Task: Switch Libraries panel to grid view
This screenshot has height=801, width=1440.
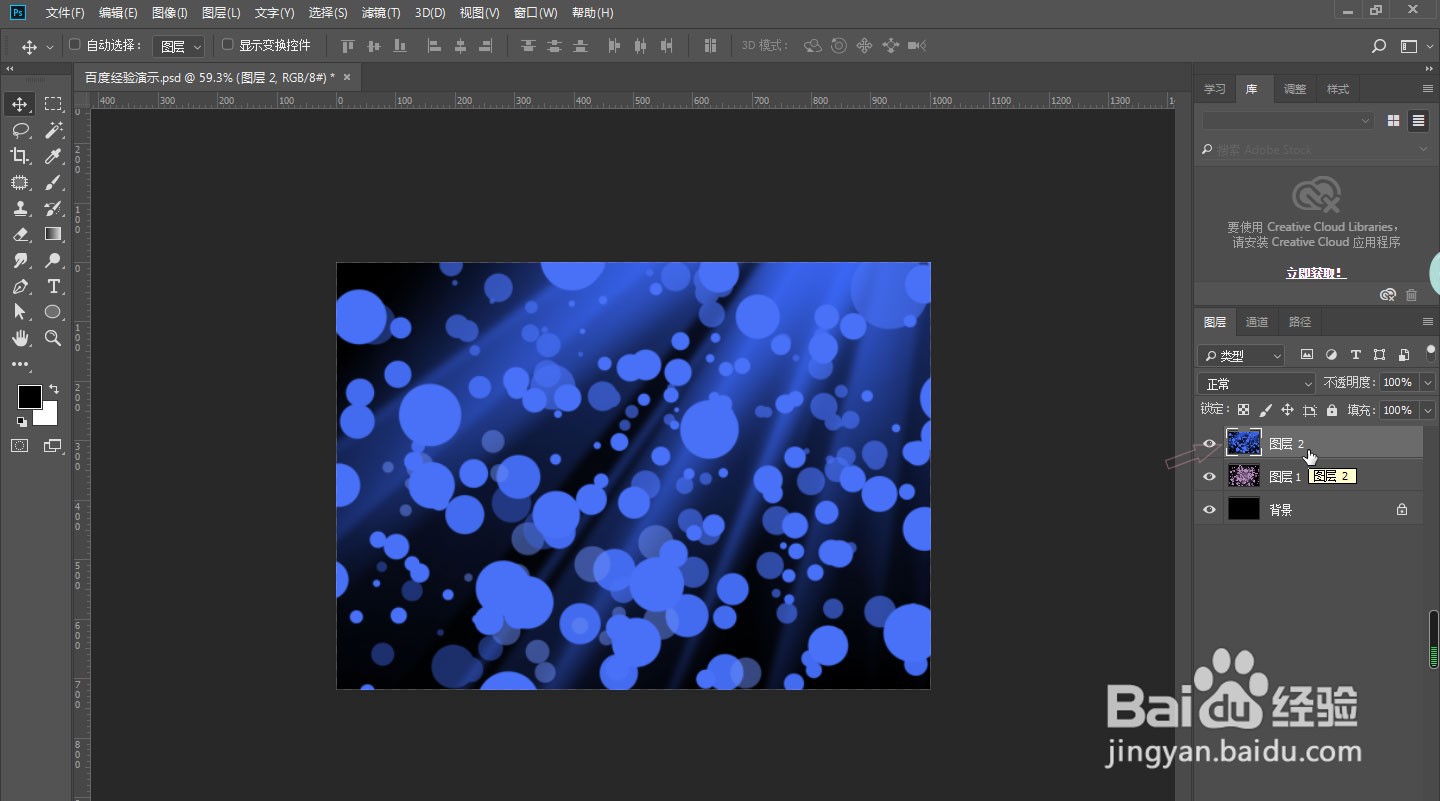Action: [1393, 120]
